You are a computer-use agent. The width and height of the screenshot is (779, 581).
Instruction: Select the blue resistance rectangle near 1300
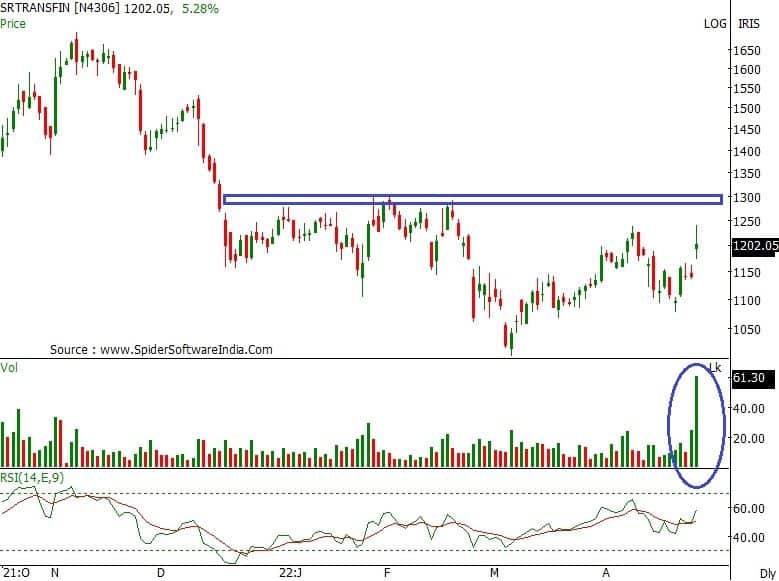pos(471,200)
